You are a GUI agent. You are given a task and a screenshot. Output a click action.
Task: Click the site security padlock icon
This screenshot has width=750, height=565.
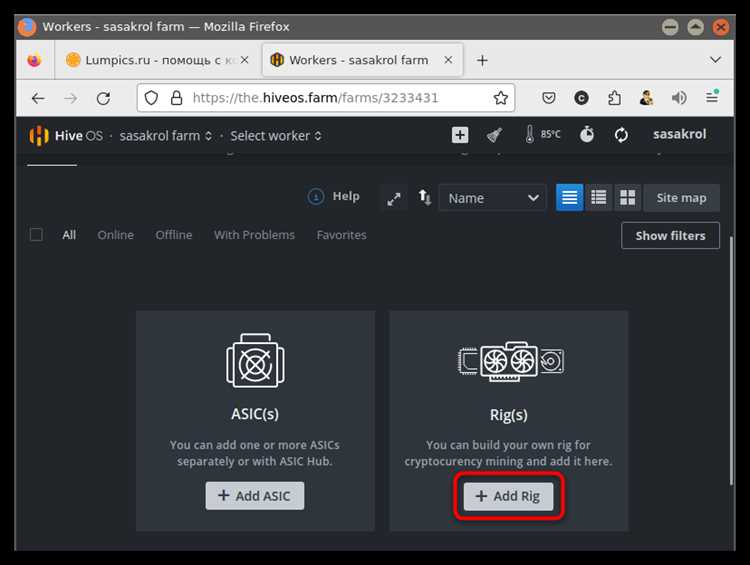176,98
